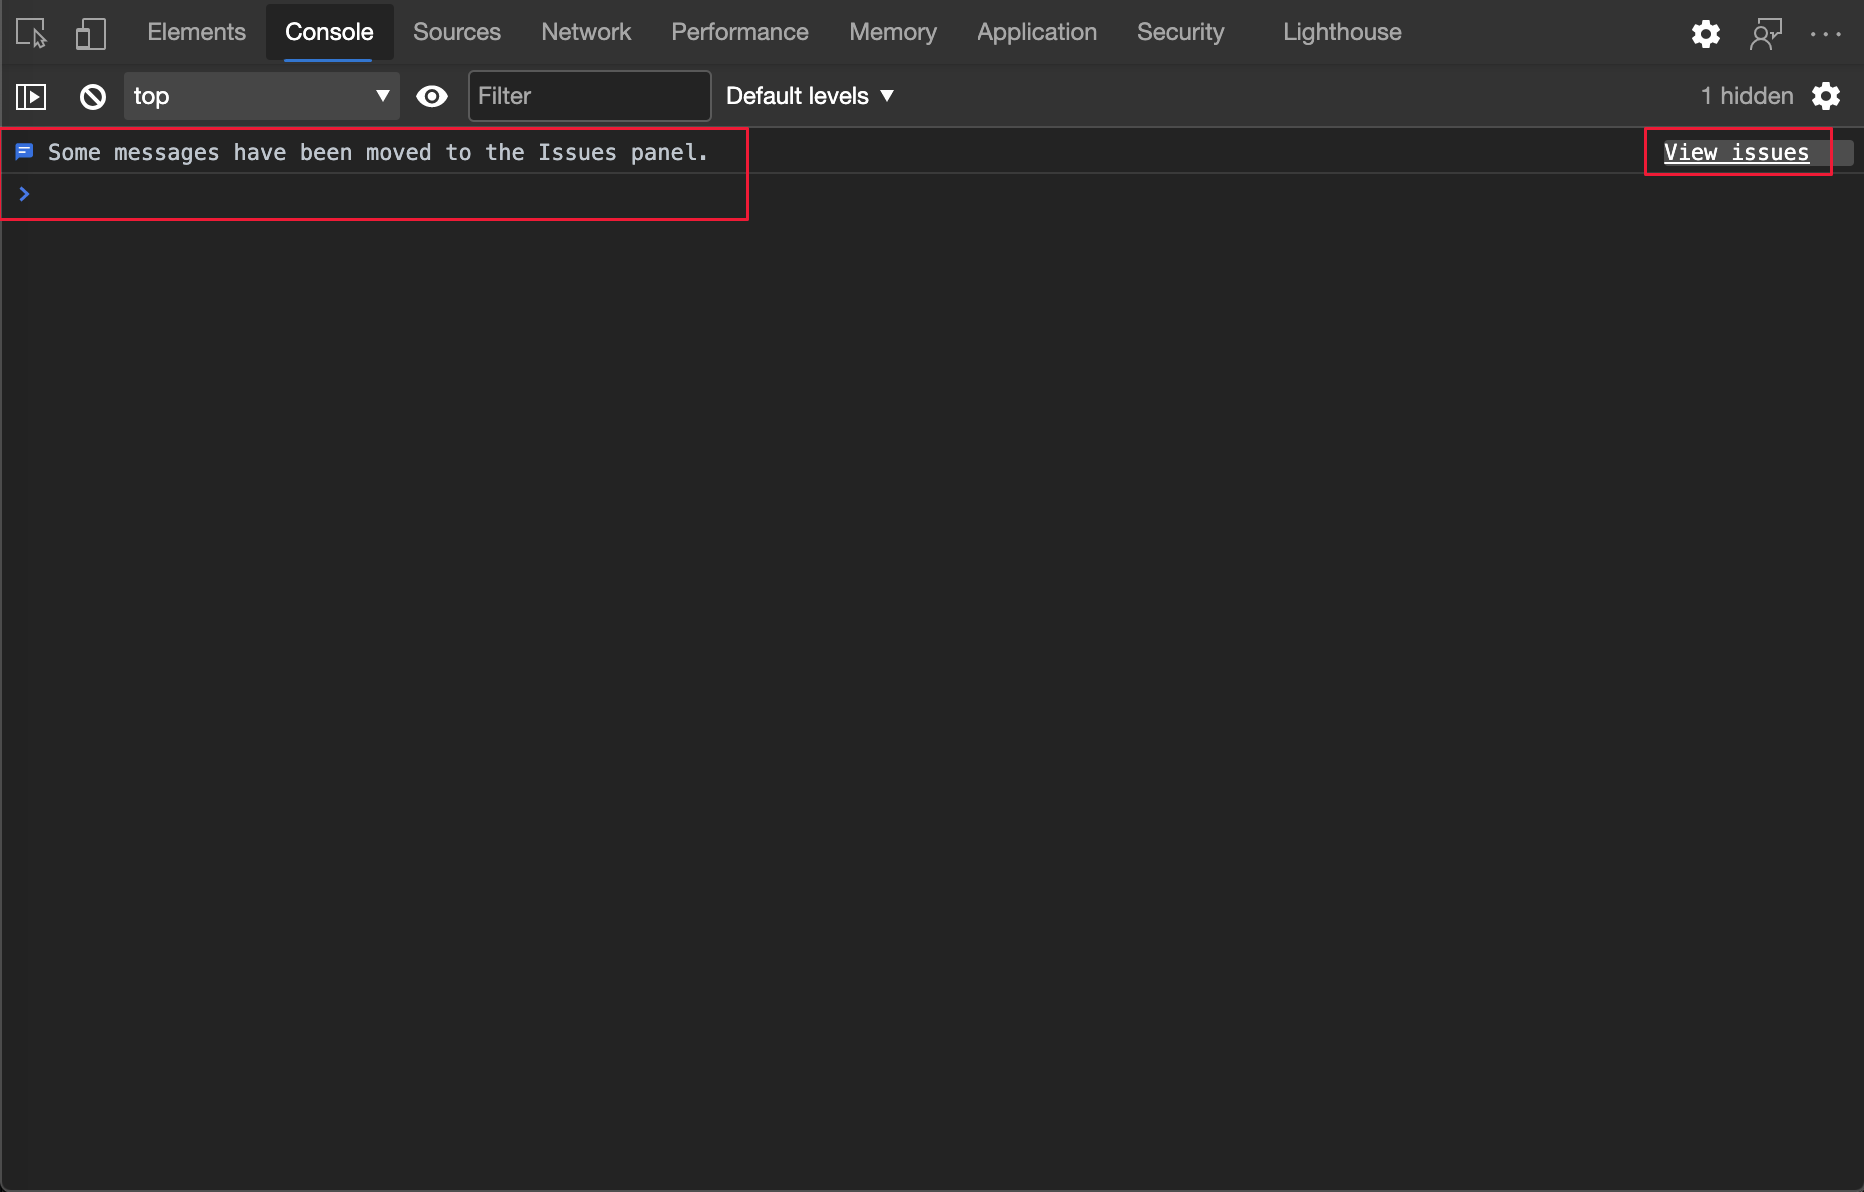Screen dimensions: 1864x1192
Task: Open the remote devices icon
Action: point(1766,33)
